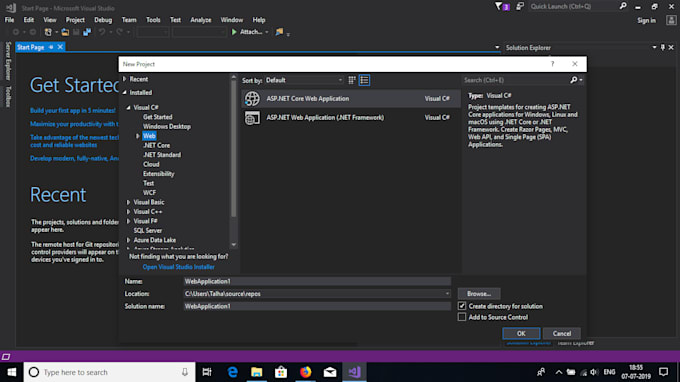The image size is (680, 382).
Task: Expand the Visual Basic node
Action: (128, 202)
